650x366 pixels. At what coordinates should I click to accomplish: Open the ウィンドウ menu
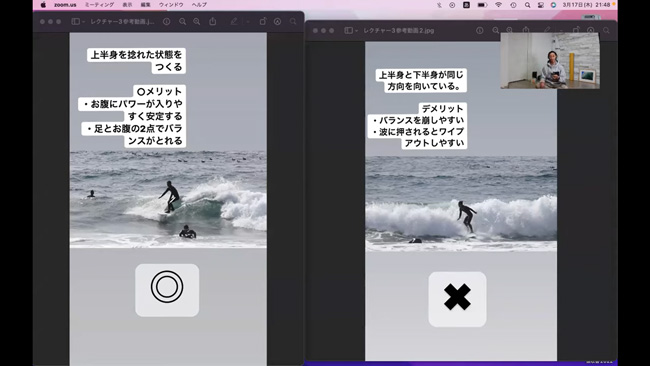point(171,5)
